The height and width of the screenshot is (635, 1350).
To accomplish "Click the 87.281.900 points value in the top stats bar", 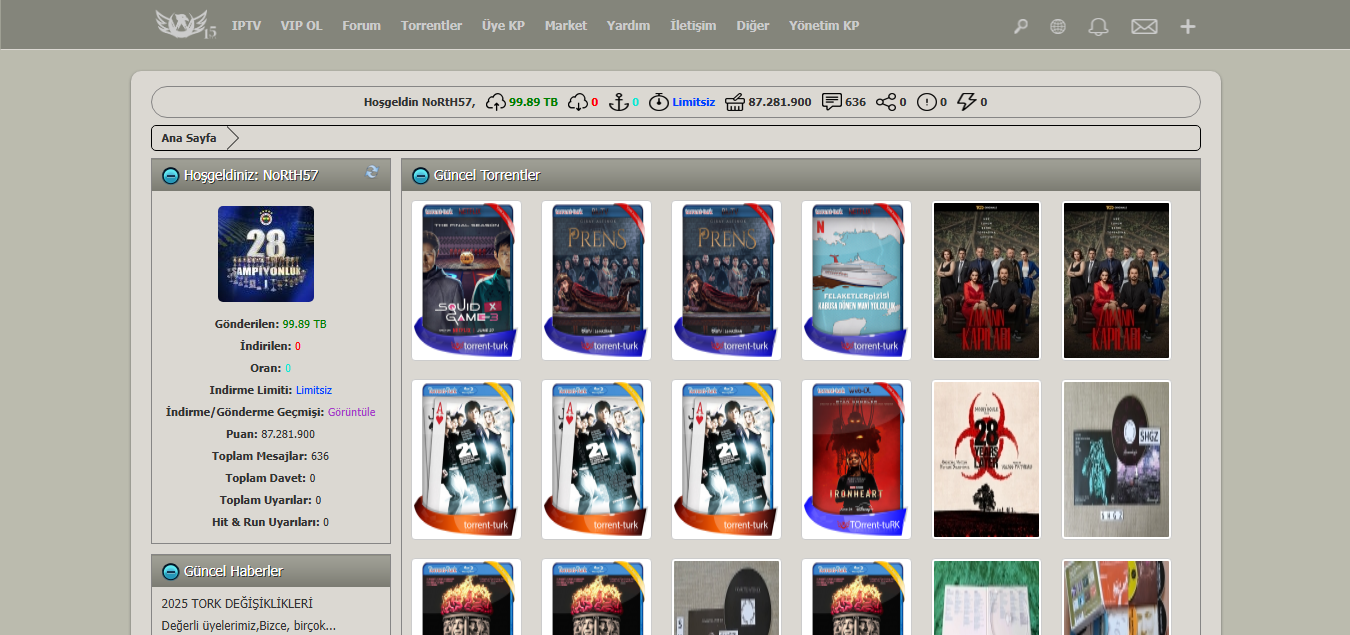I will coord(780,102).
